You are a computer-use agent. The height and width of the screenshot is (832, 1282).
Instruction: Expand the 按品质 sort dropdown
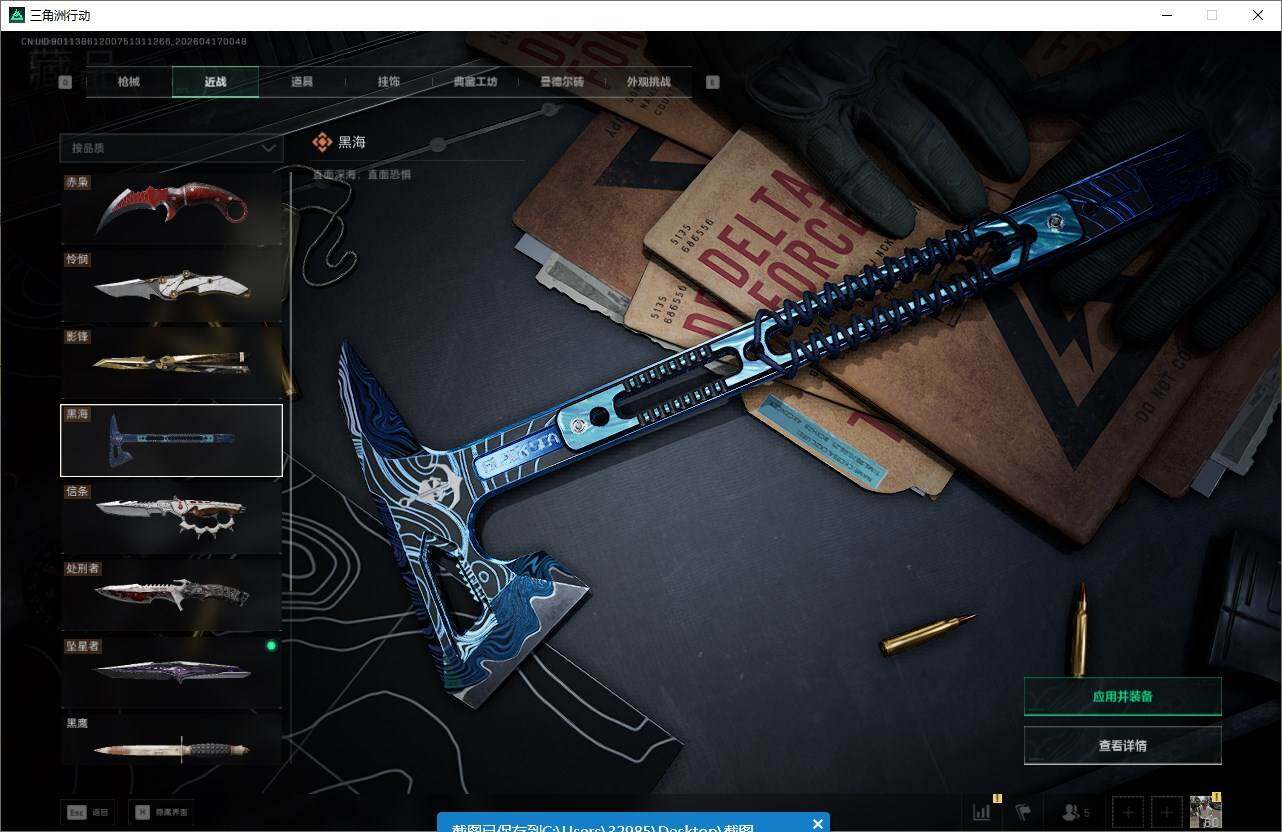171,148
